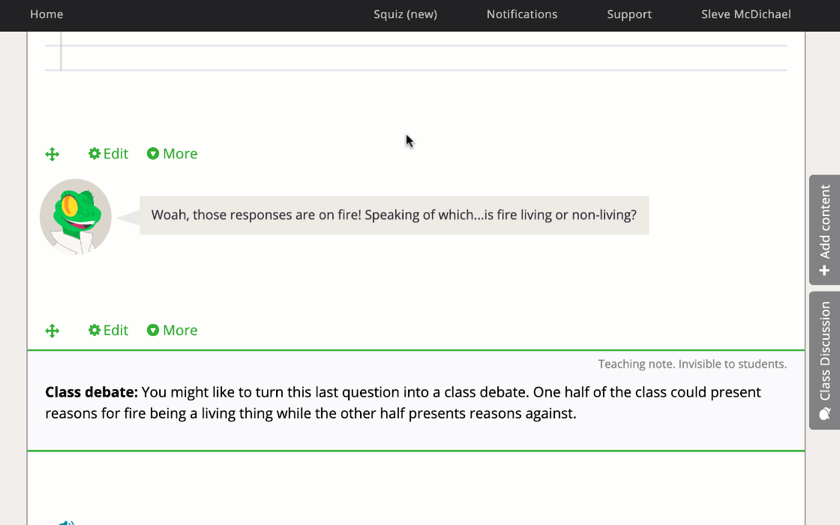The width and height of the screenshot is (840, 525).
Task: Click the gear icon on the lower Edit
Action: 94,330
